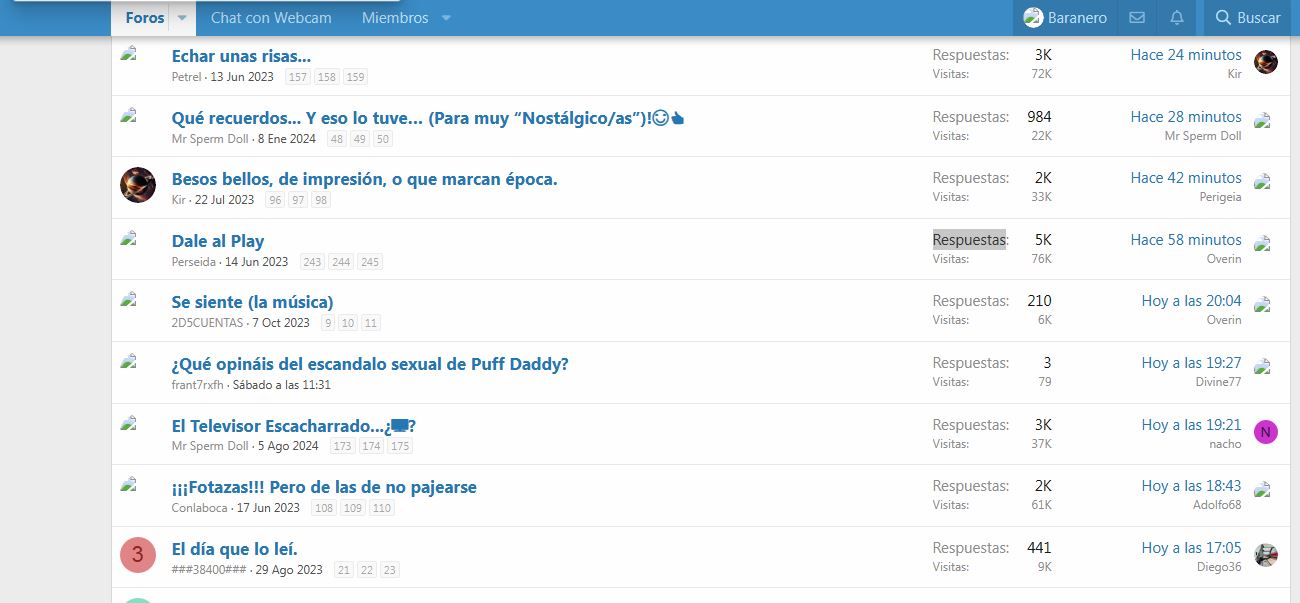Viewport: 1300px width, 603px height.
Task: Open Baranero user account menu
Action: pyautogui.click(x=1066, y=18)
